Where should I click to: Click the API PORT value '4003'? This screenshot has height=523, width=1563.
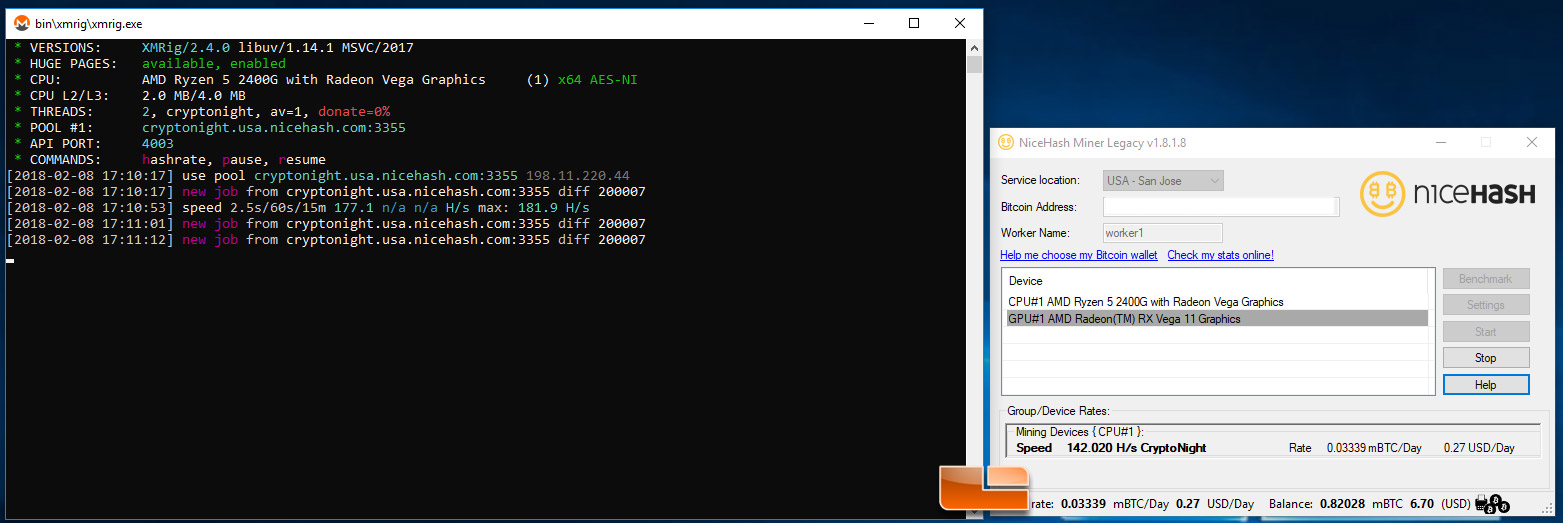coord(158,144)
